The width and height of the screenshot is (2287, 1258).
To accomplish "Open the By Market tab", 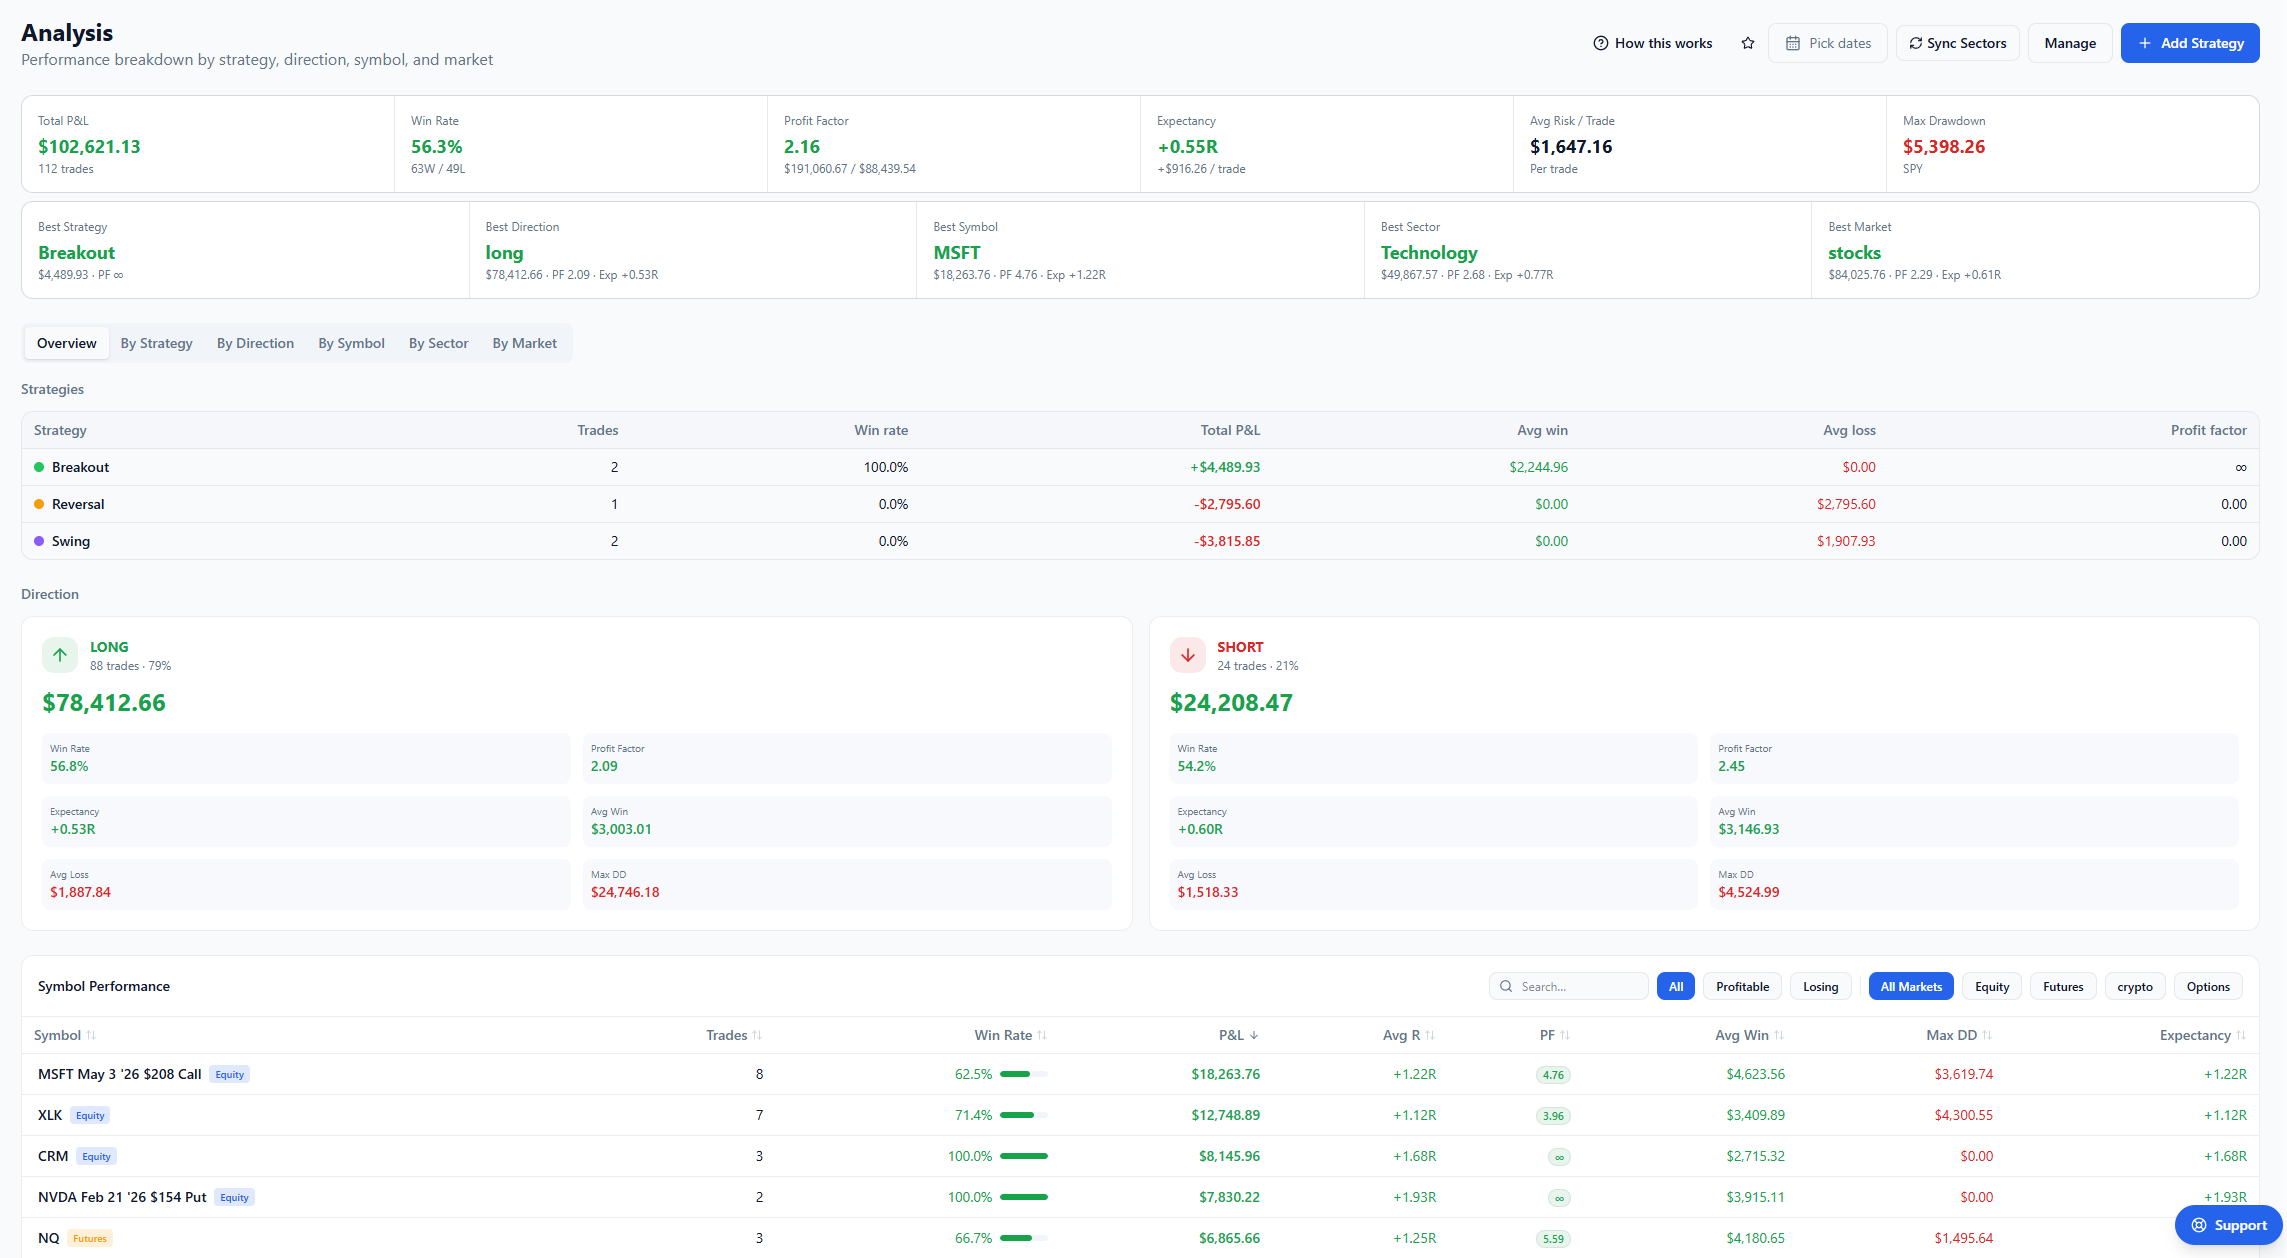I will 525,343.
